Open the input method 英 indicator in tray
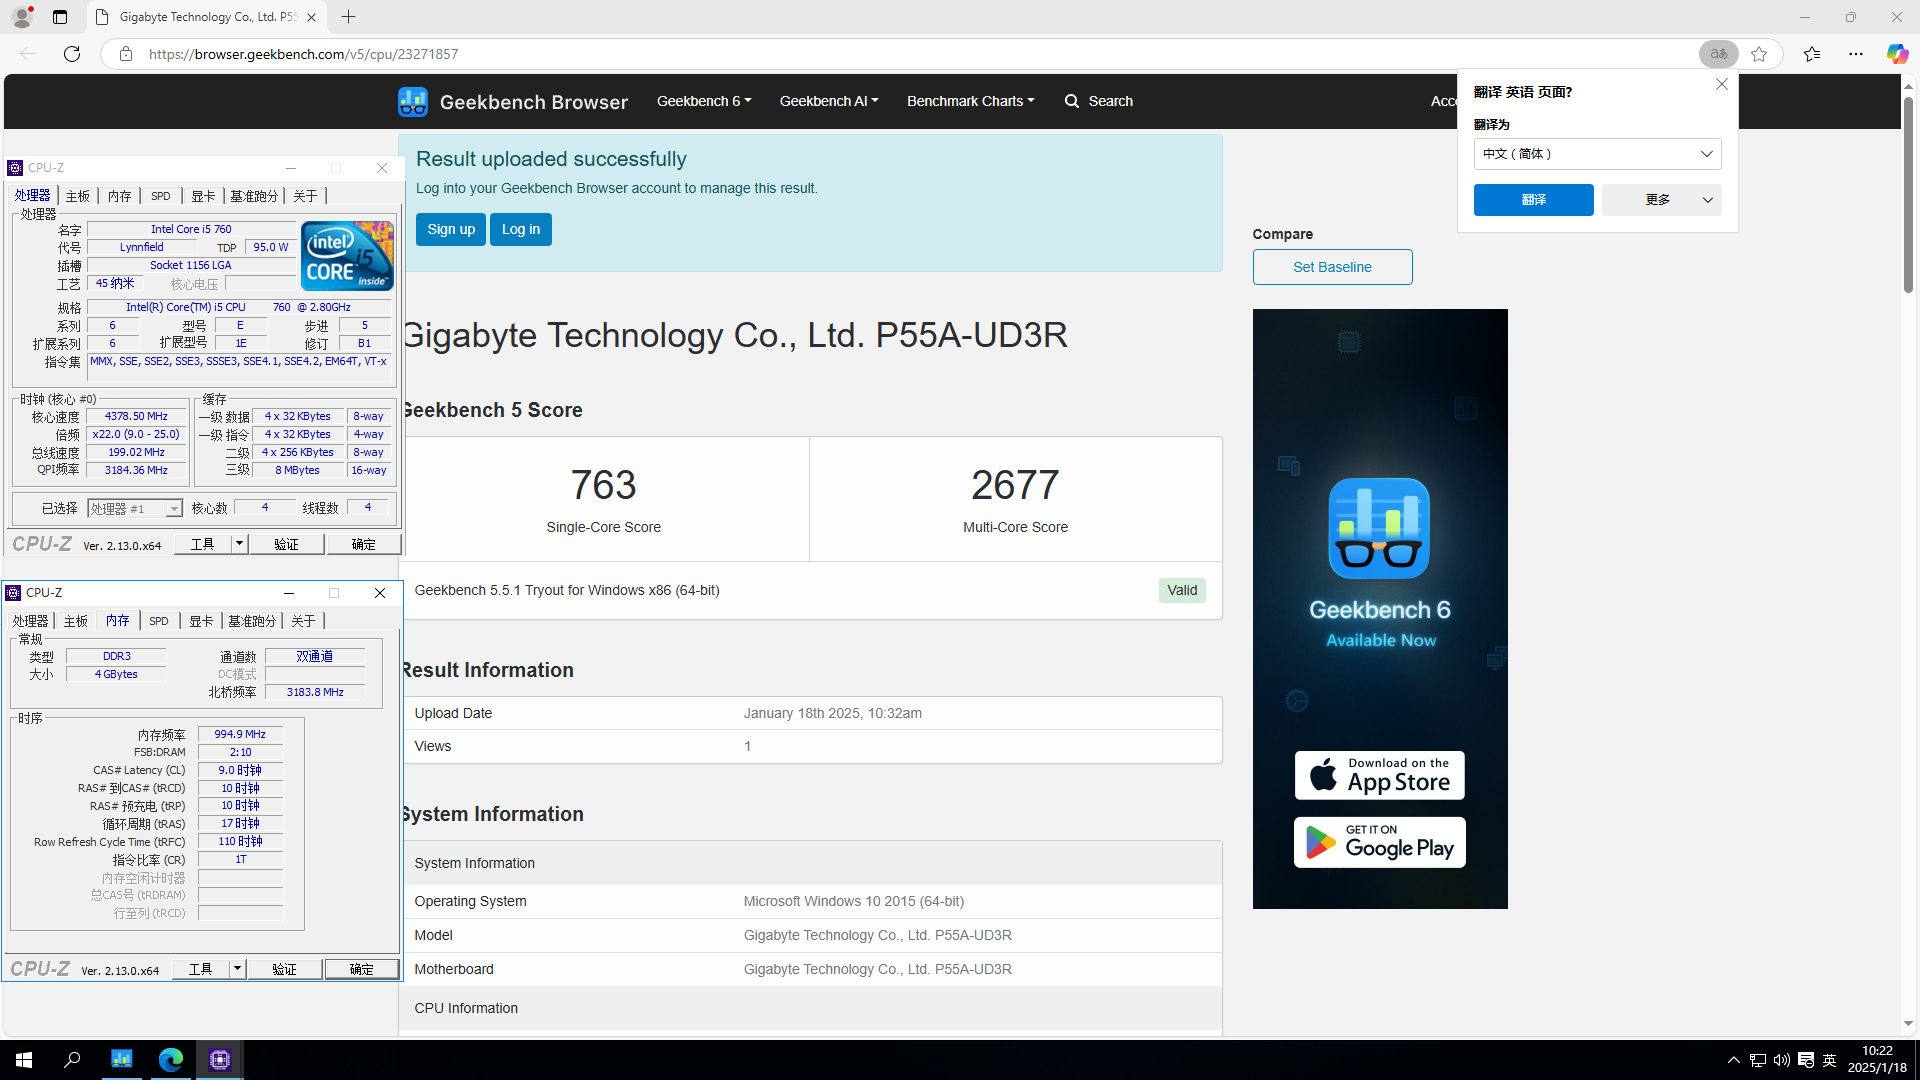Viewport: 1920px width, 1080px height. tap(1830, 1060)
